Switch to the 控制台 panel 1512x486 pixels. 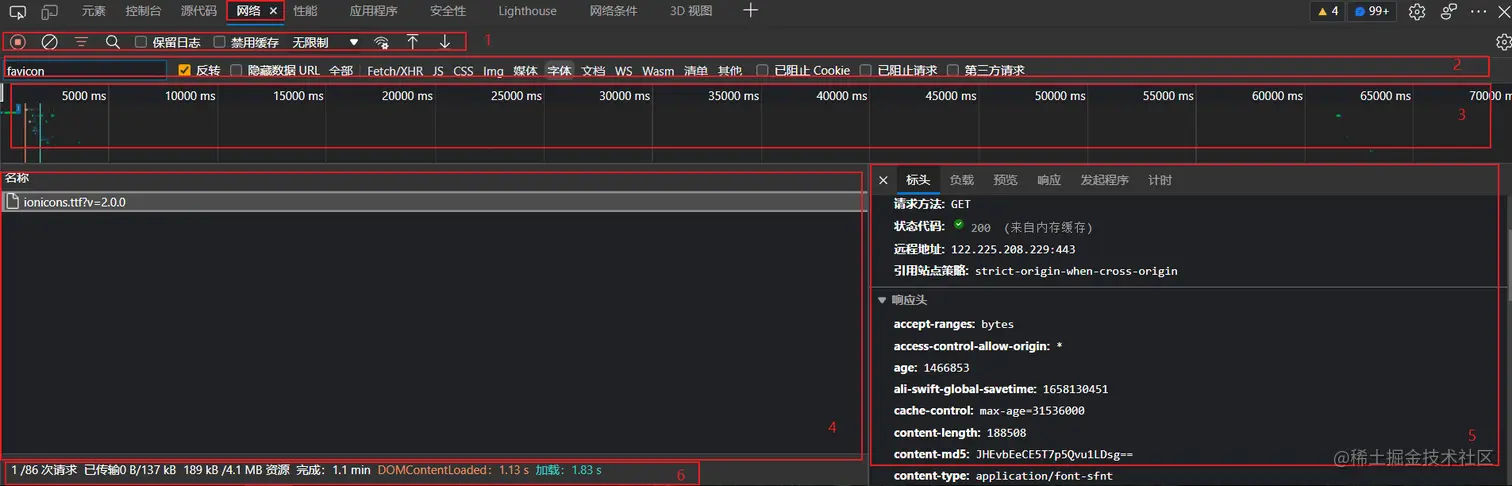[144, 11]
